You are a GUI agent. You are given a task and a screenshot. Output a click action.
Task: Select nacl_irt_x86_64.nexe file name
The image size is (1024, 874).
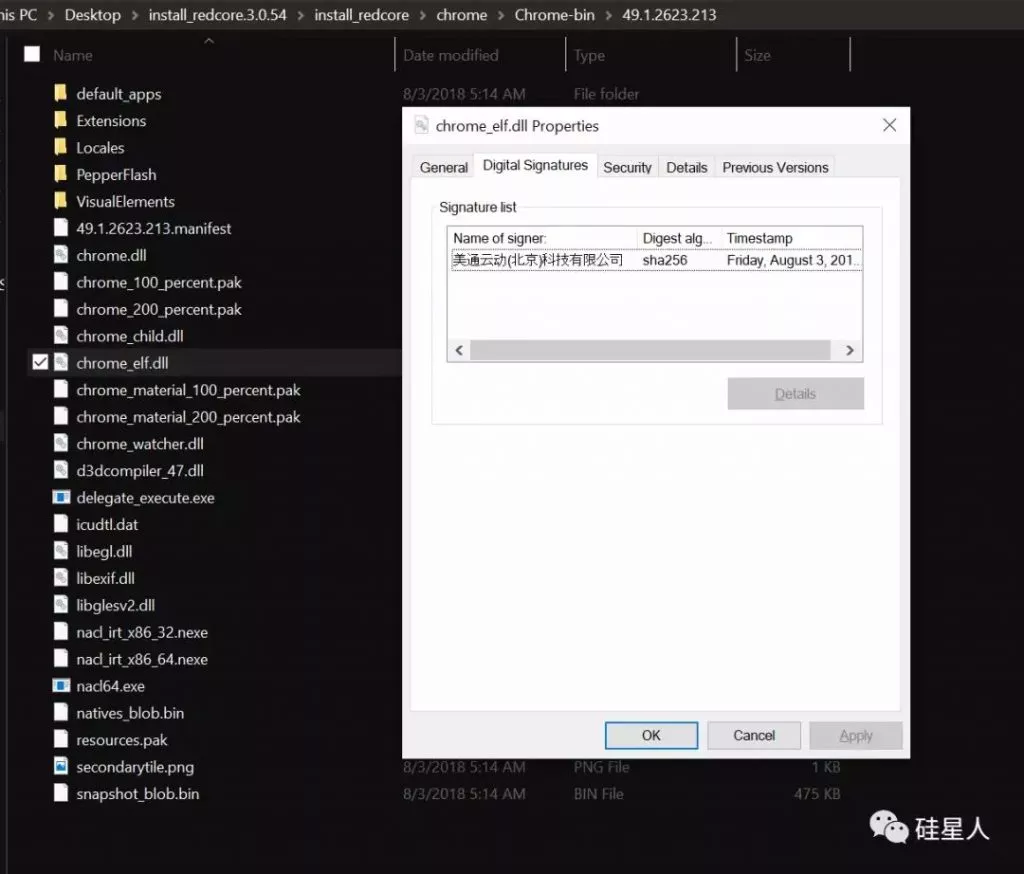(x=142, y=659)
